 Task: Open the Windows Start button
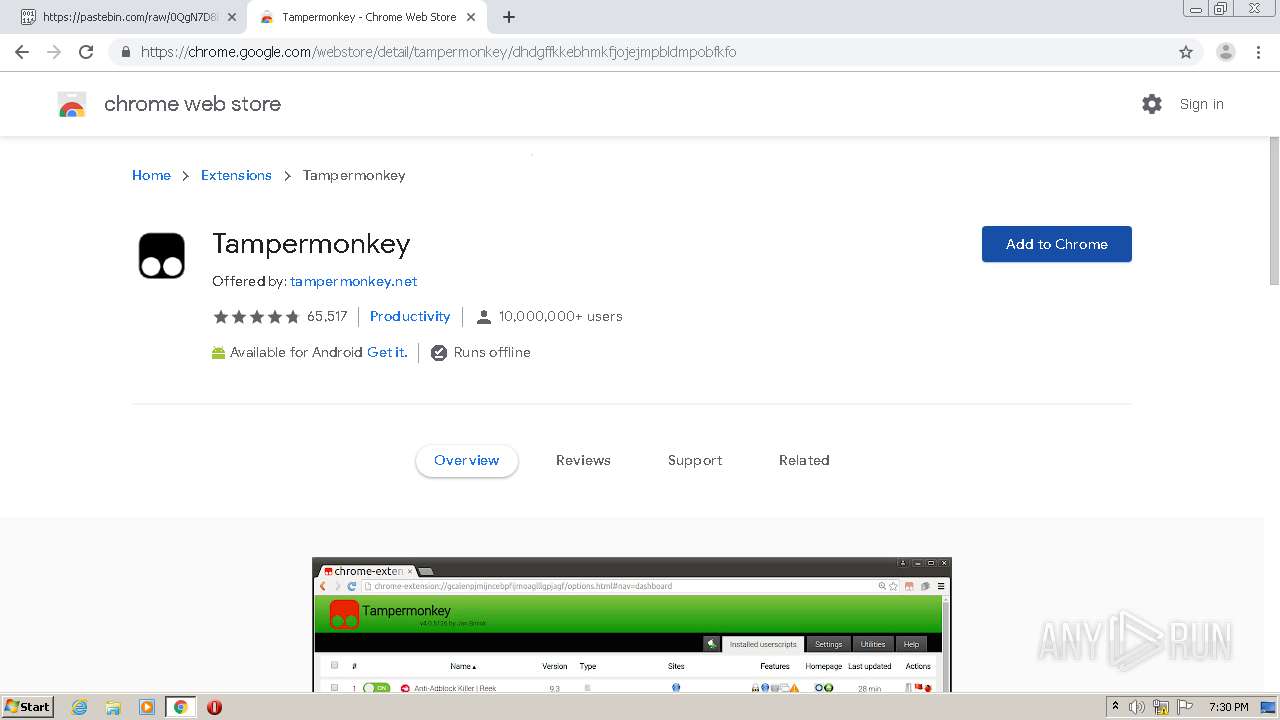click(28, 706)
